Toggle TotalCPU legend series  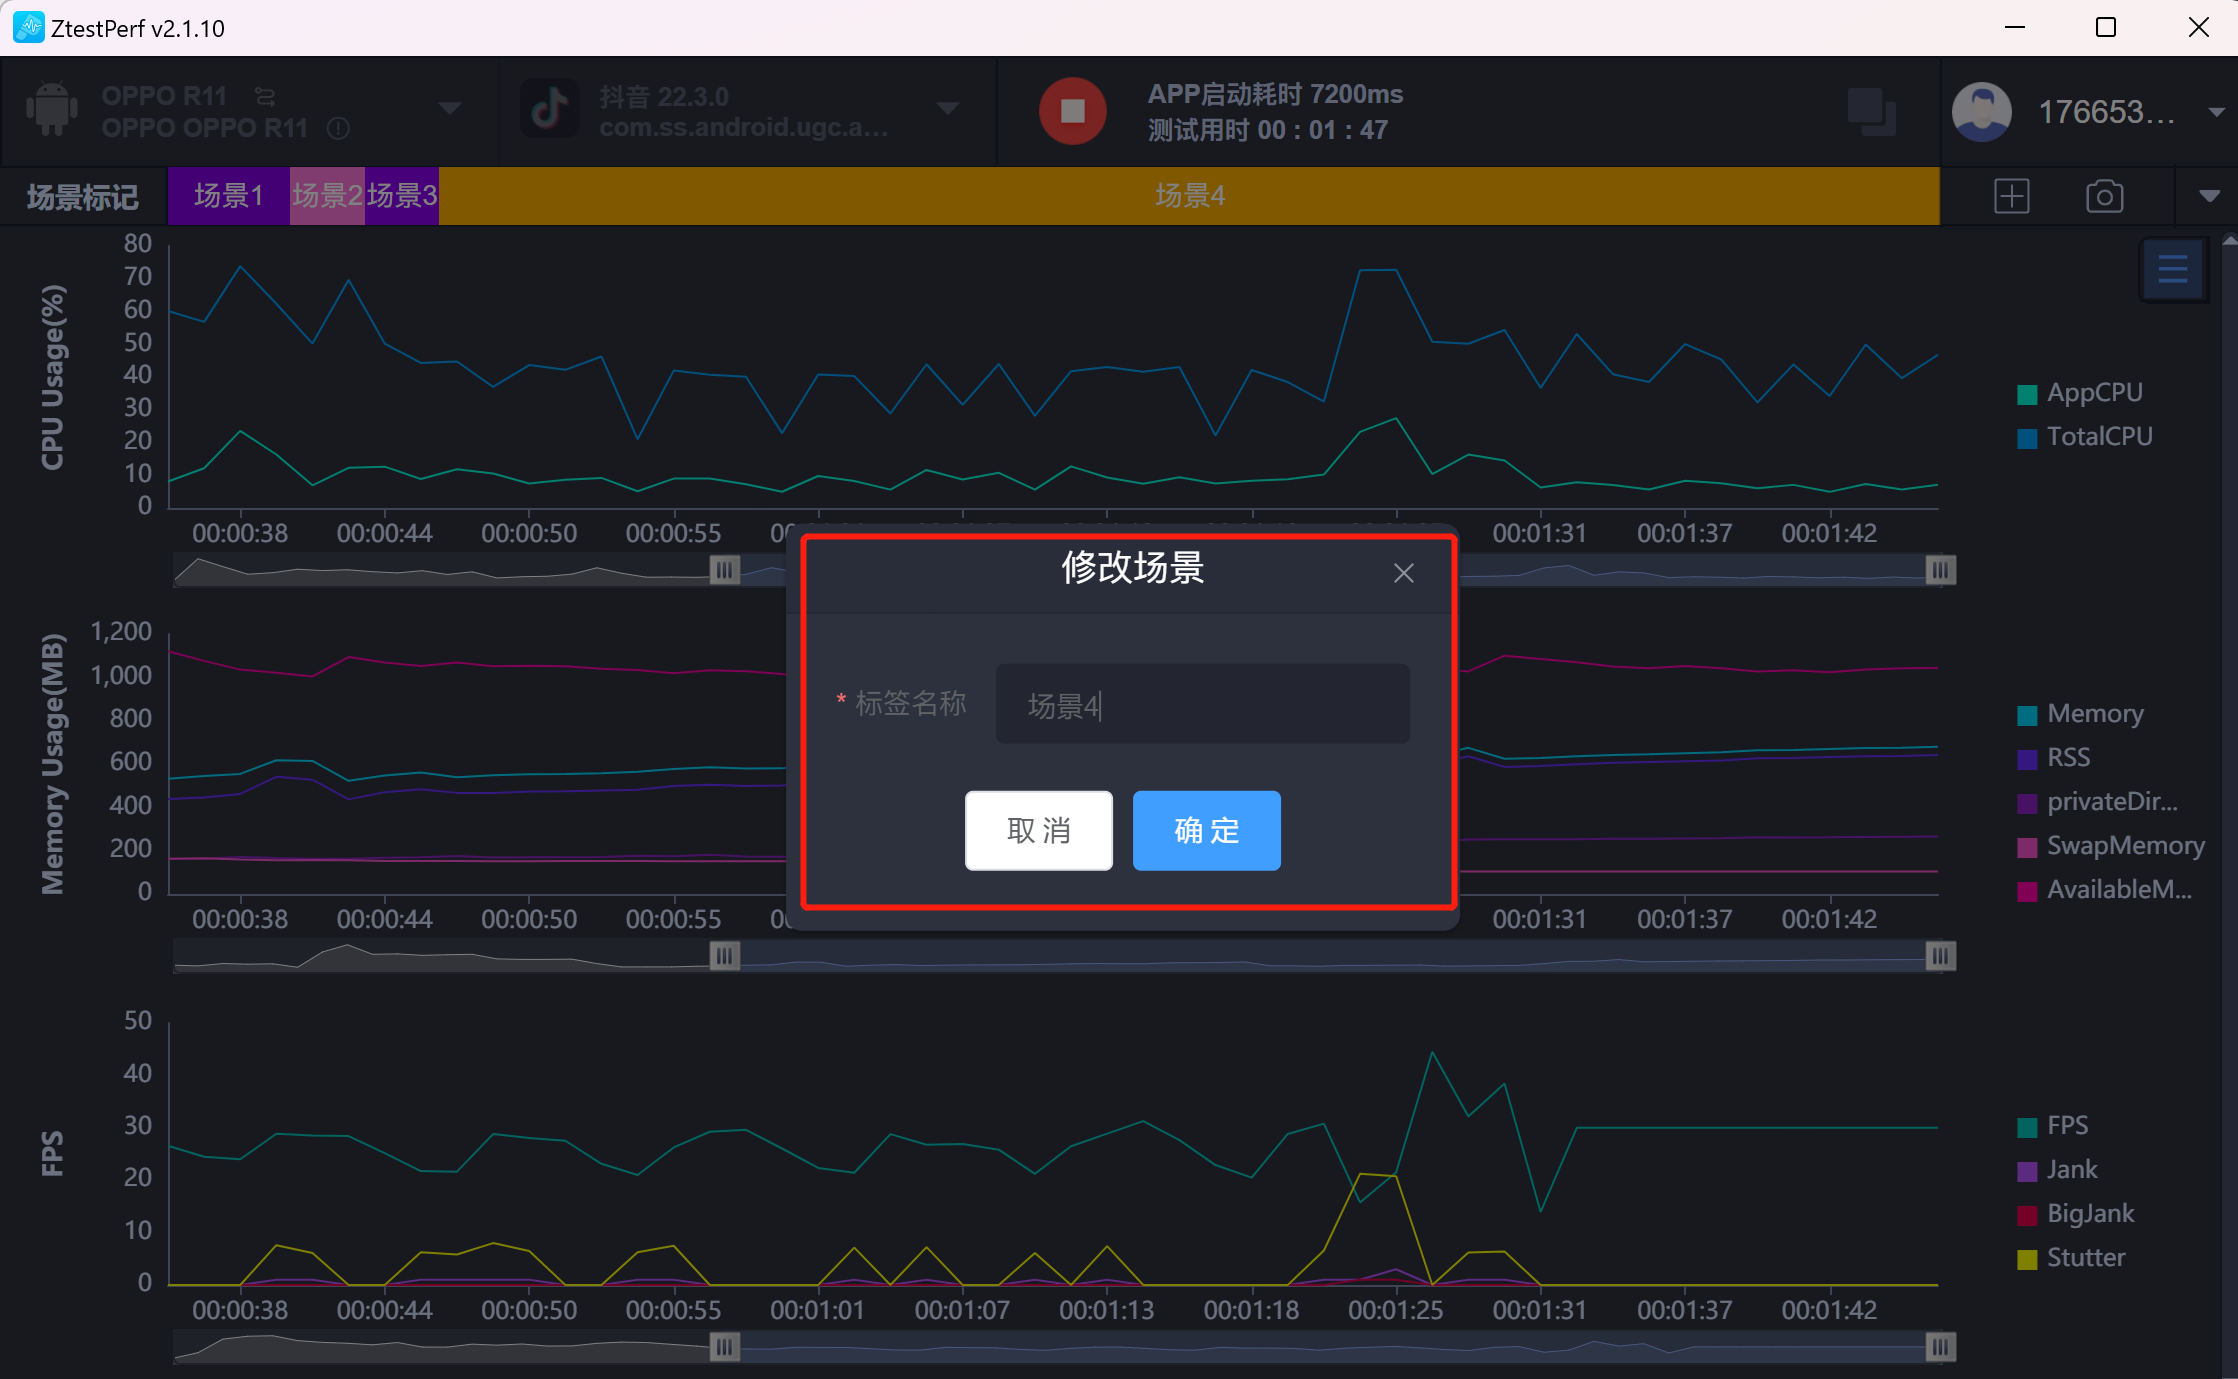pos(2086,437)
